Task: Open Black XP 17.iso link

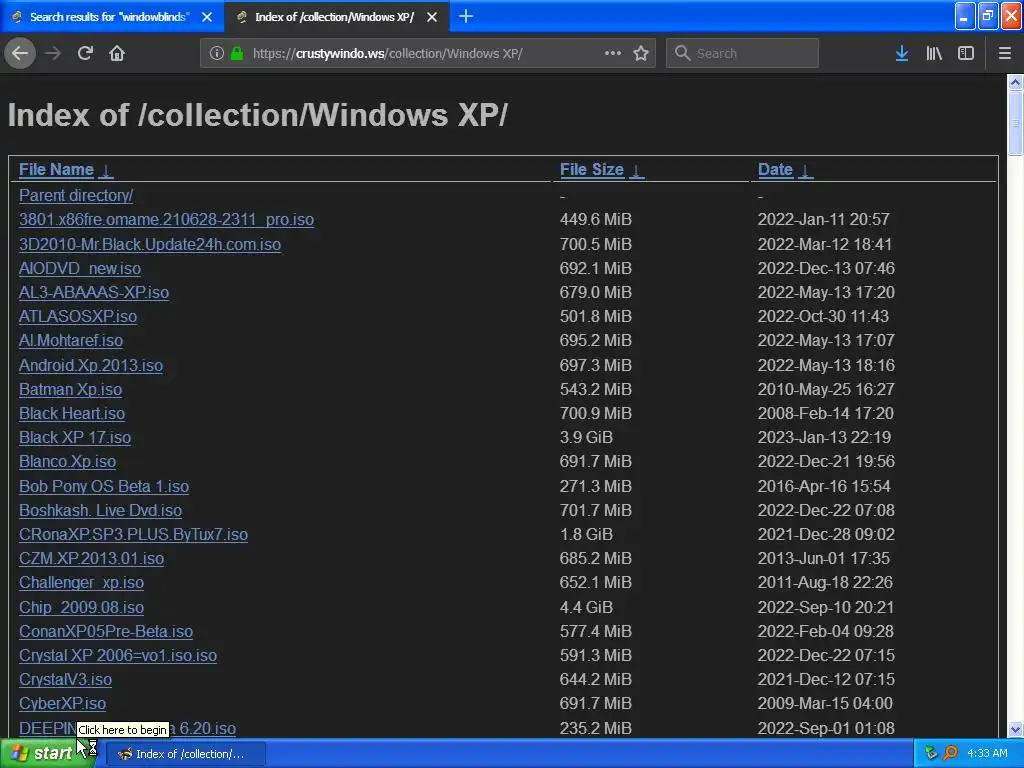Action: point(75,438)
